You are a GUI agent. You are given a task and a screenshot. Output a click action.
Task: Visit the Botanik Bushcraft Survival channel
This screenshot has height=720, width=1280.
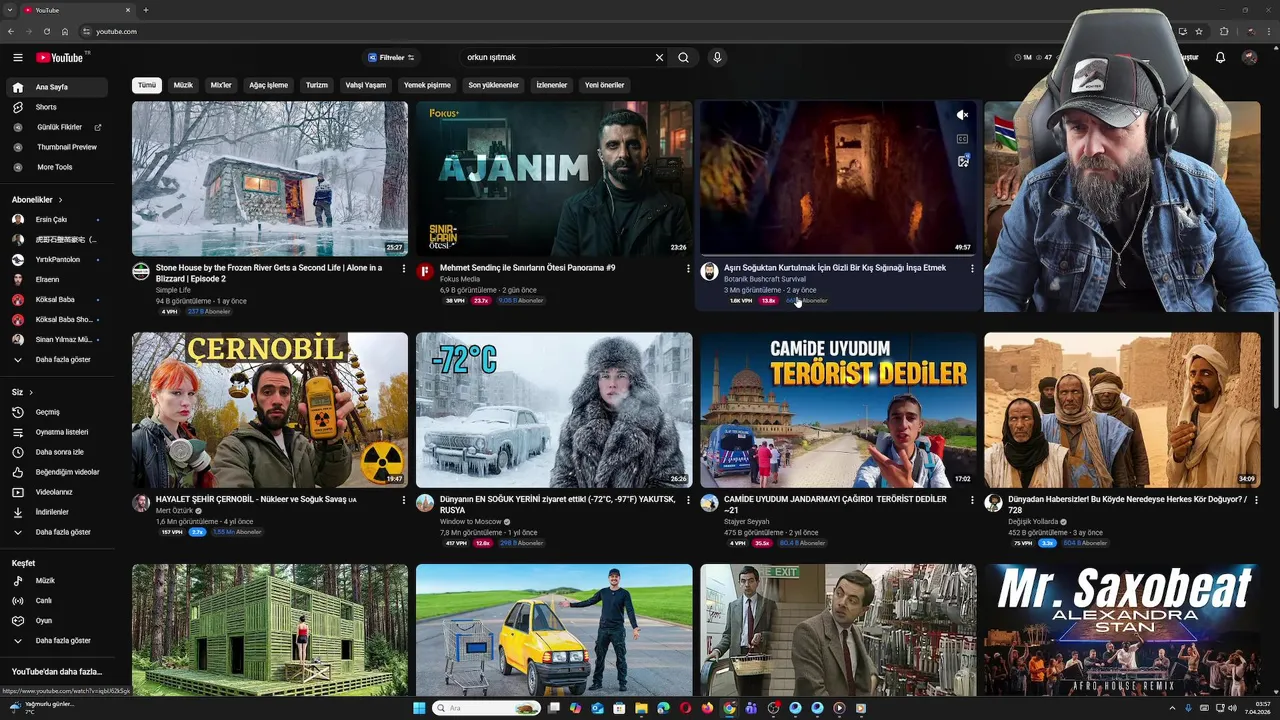pos(765,279)
